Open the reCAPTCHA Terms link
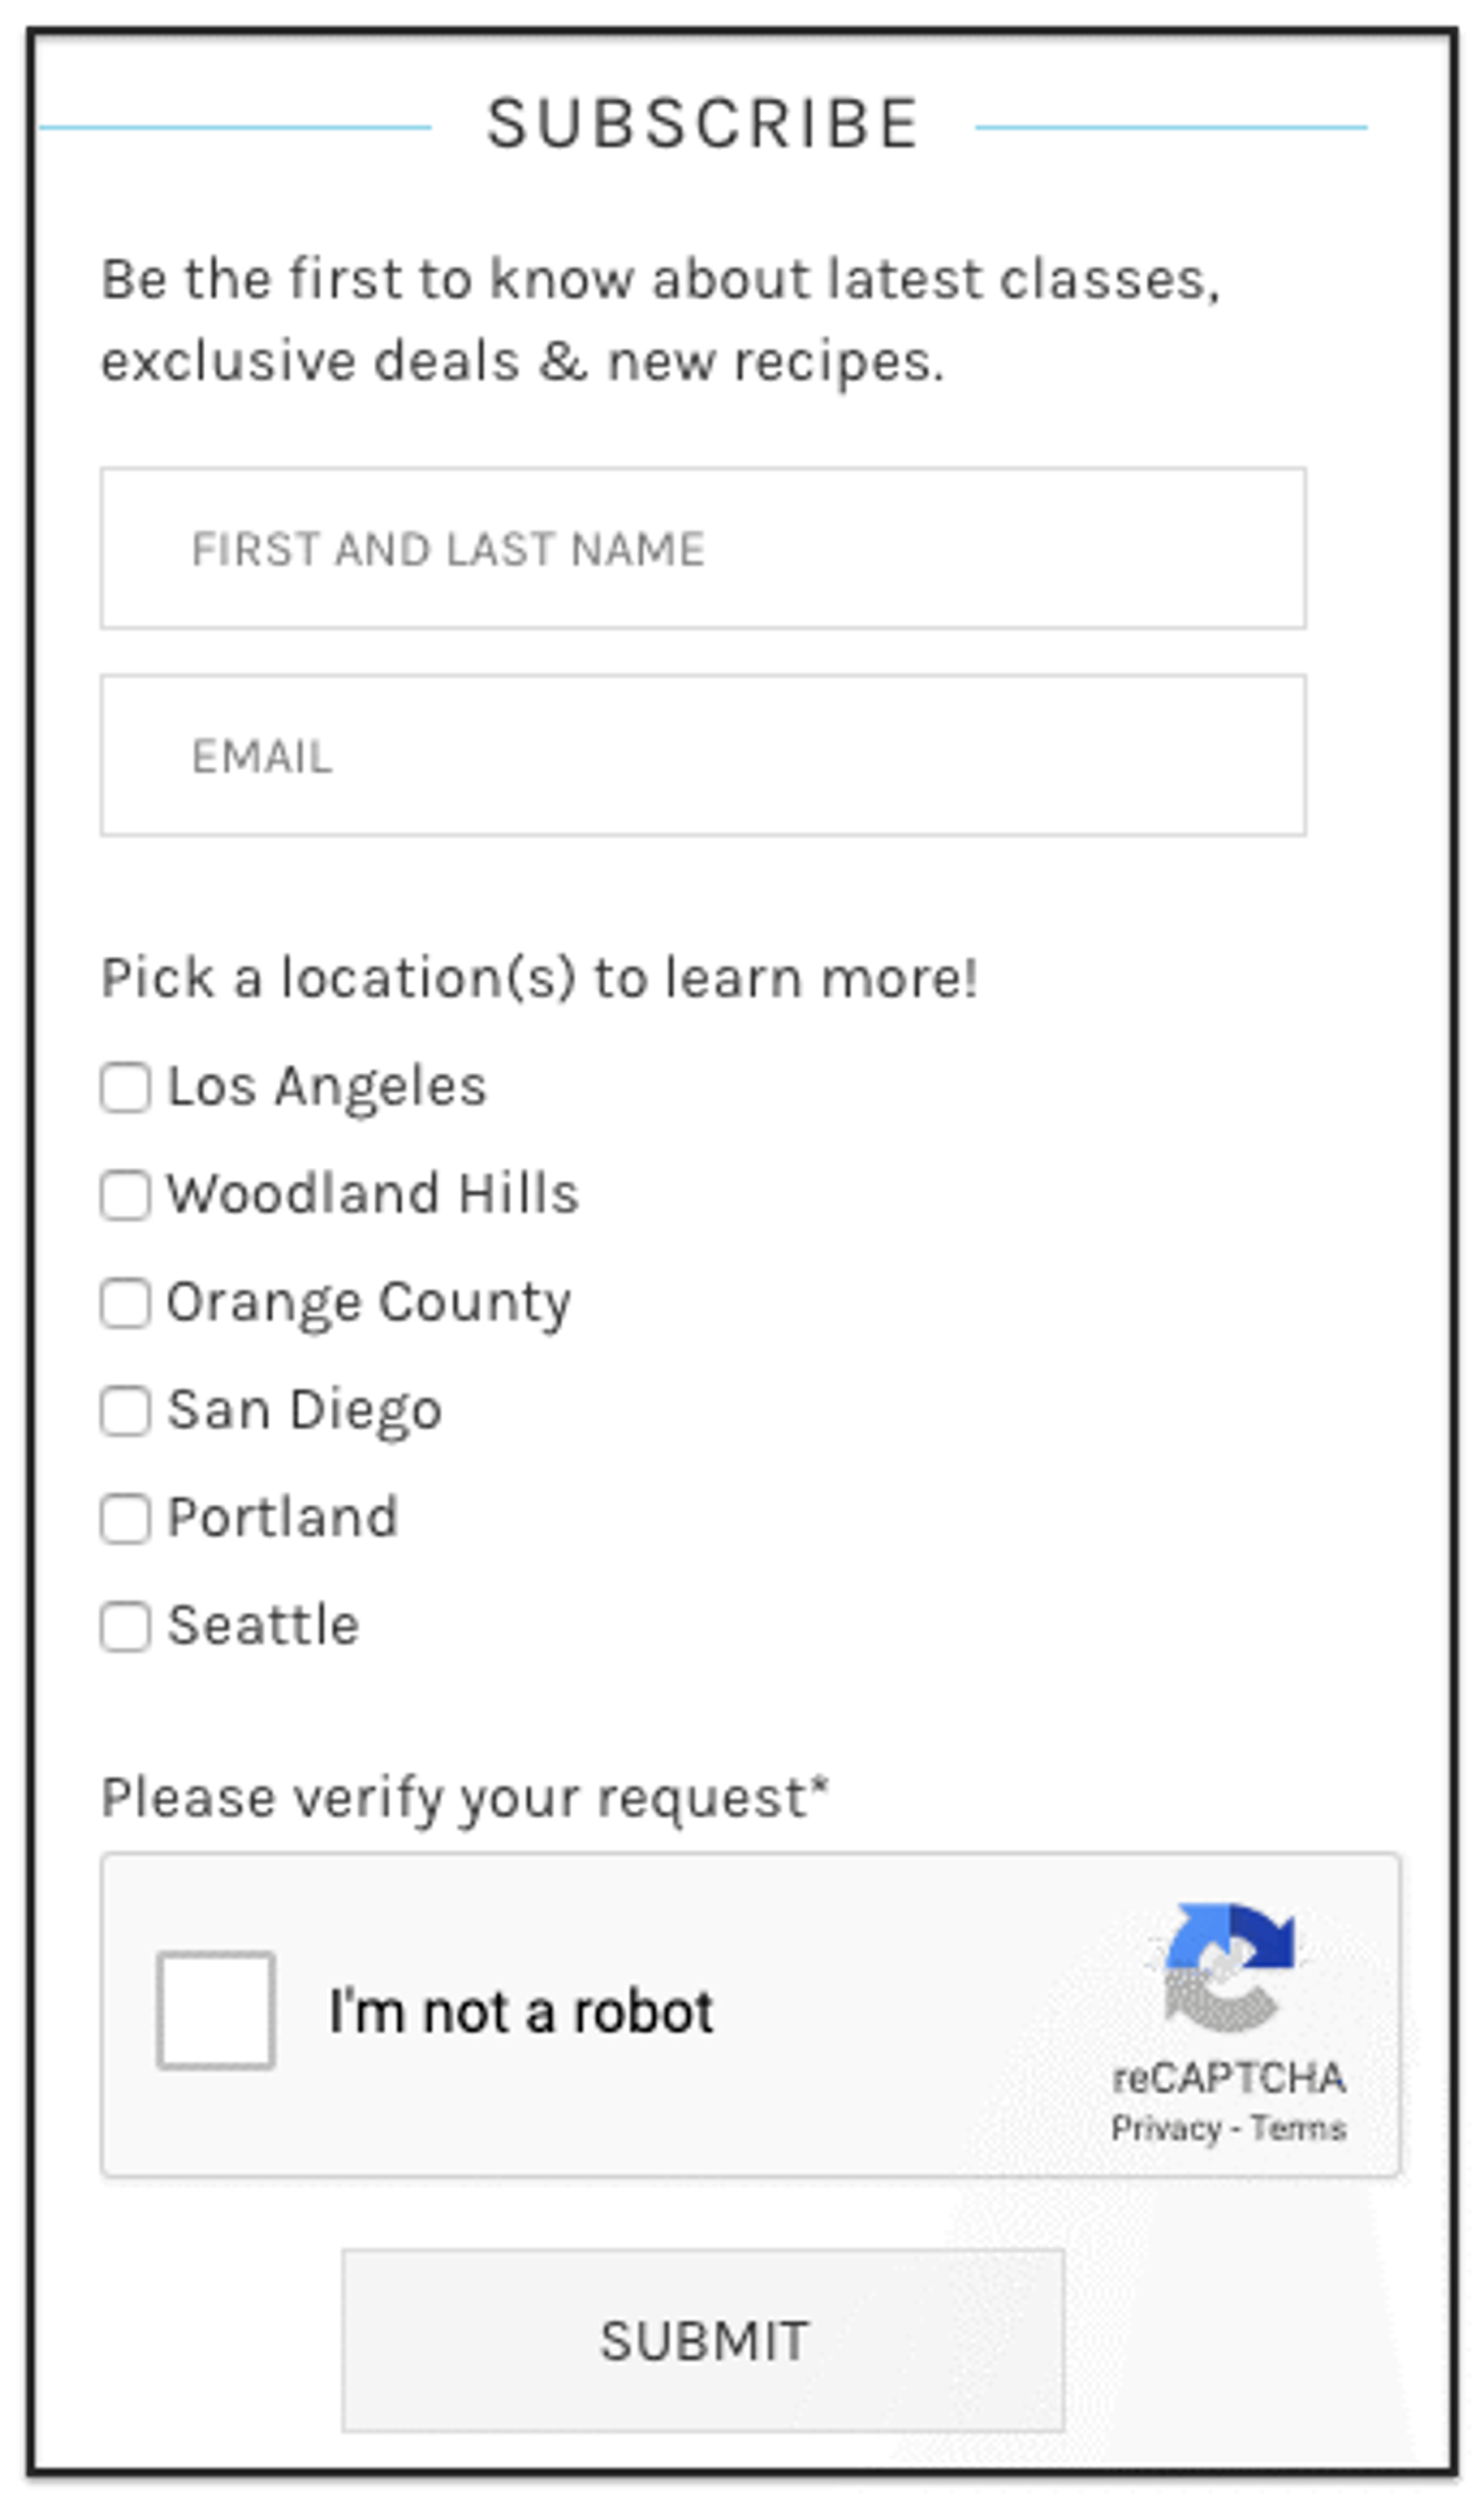The width and height of the screenshot is (1484, 2502). pos(1298,2128)
